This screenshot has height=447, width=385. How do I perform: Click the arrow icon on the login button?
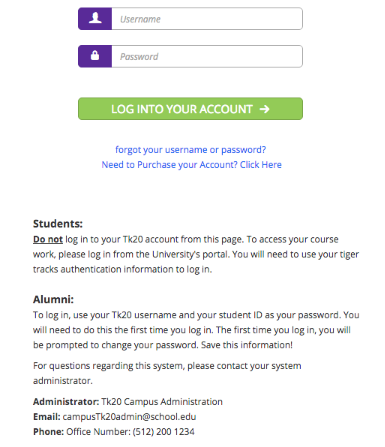pos(265,109)
